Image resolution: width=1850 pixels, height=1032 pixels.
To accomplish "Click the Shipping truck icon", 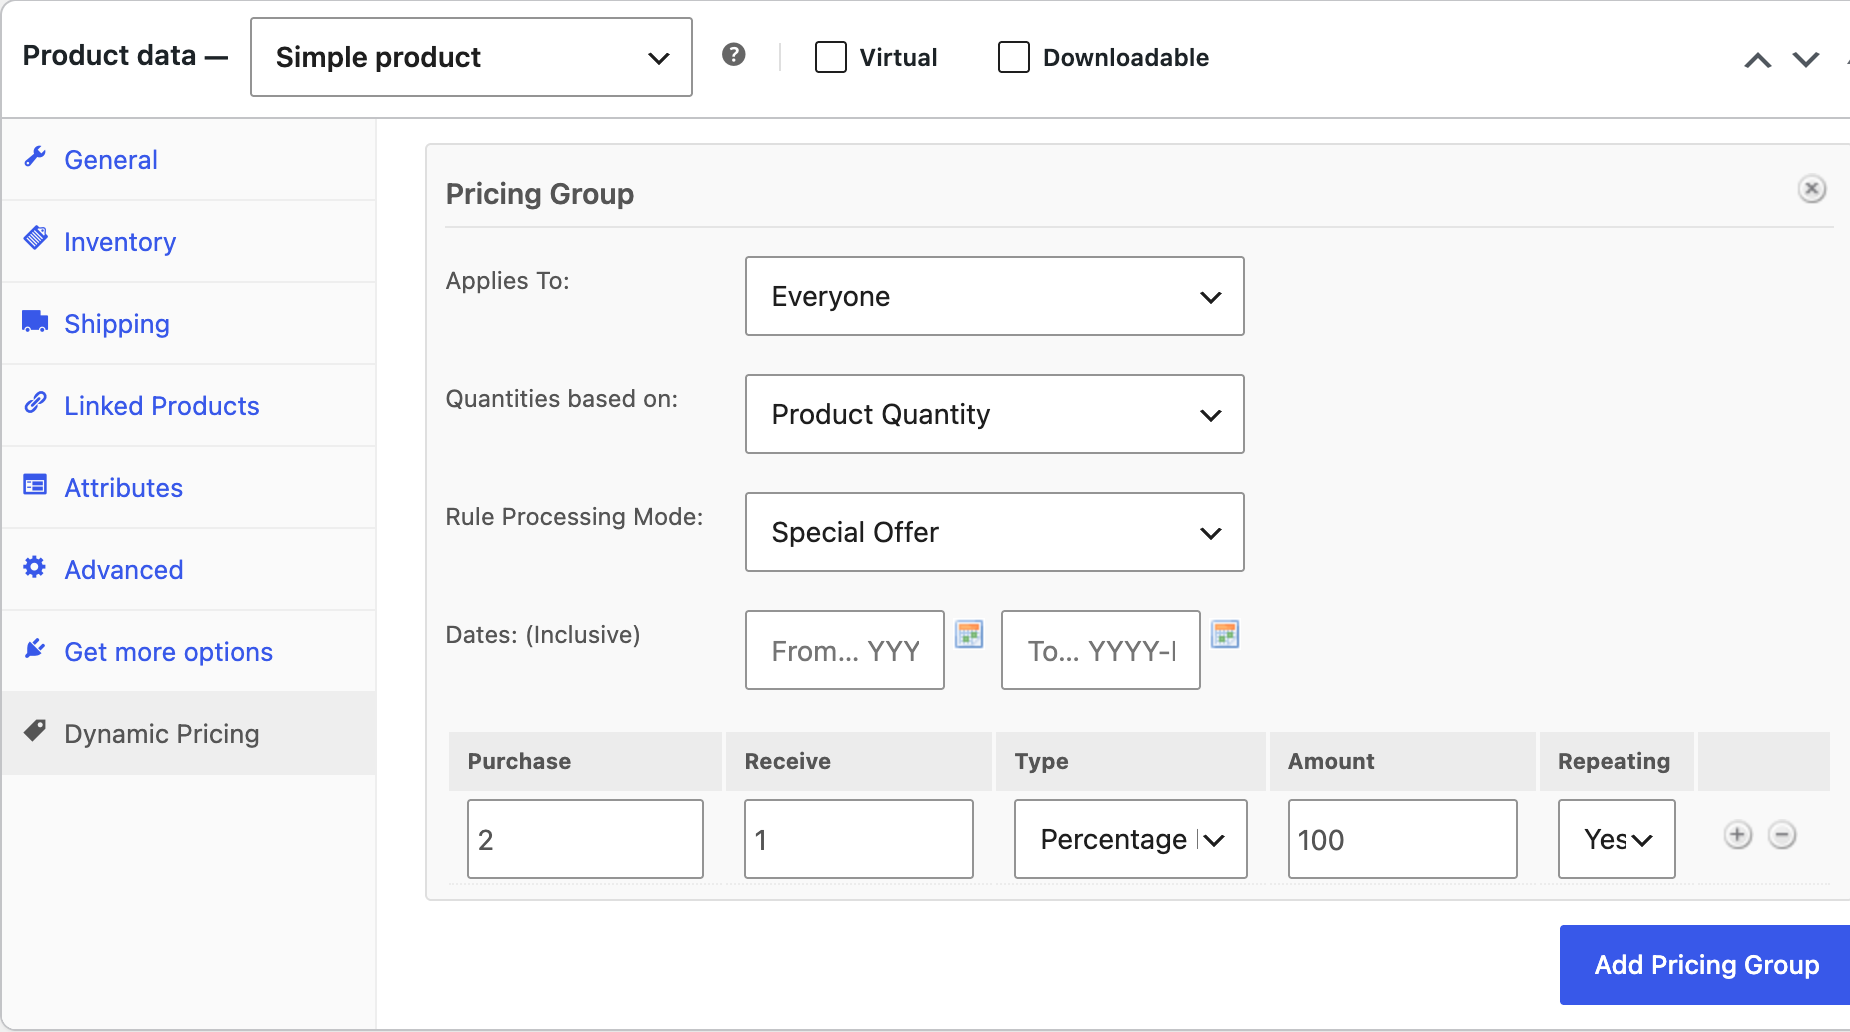I will [x=36, y=321].
